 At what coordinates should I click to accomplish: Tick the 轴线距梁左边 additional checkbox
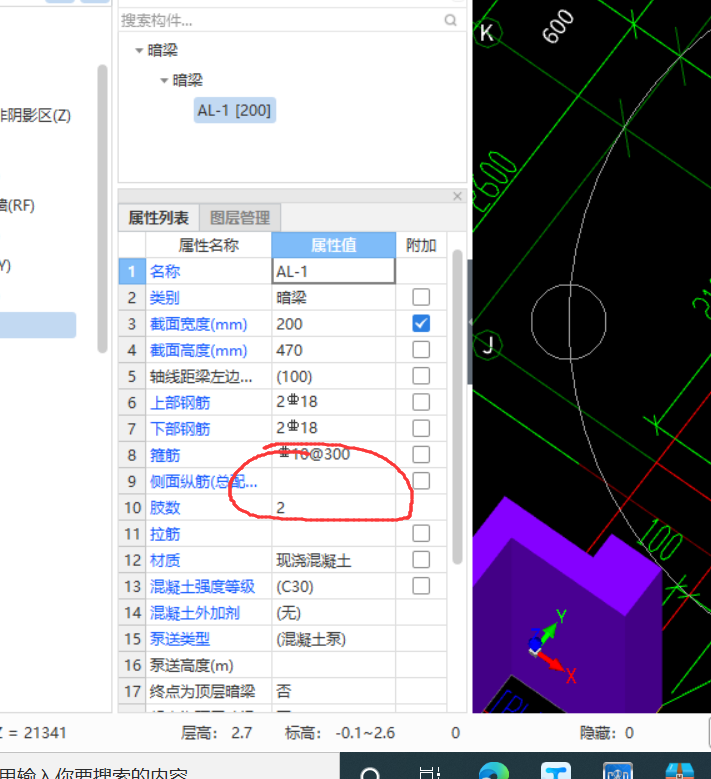pos(421,376)
